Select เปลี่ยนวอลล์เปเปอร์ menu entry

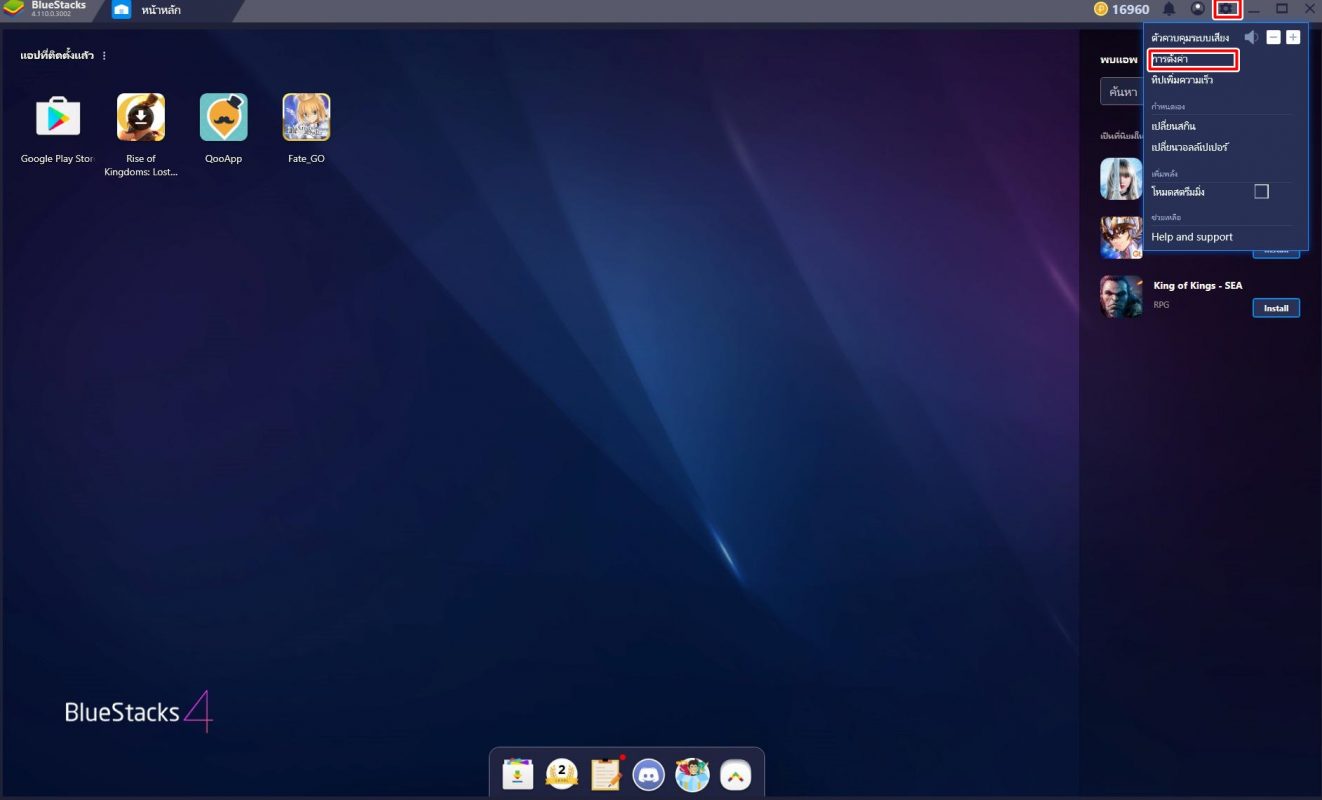[x=1190, y=148]
